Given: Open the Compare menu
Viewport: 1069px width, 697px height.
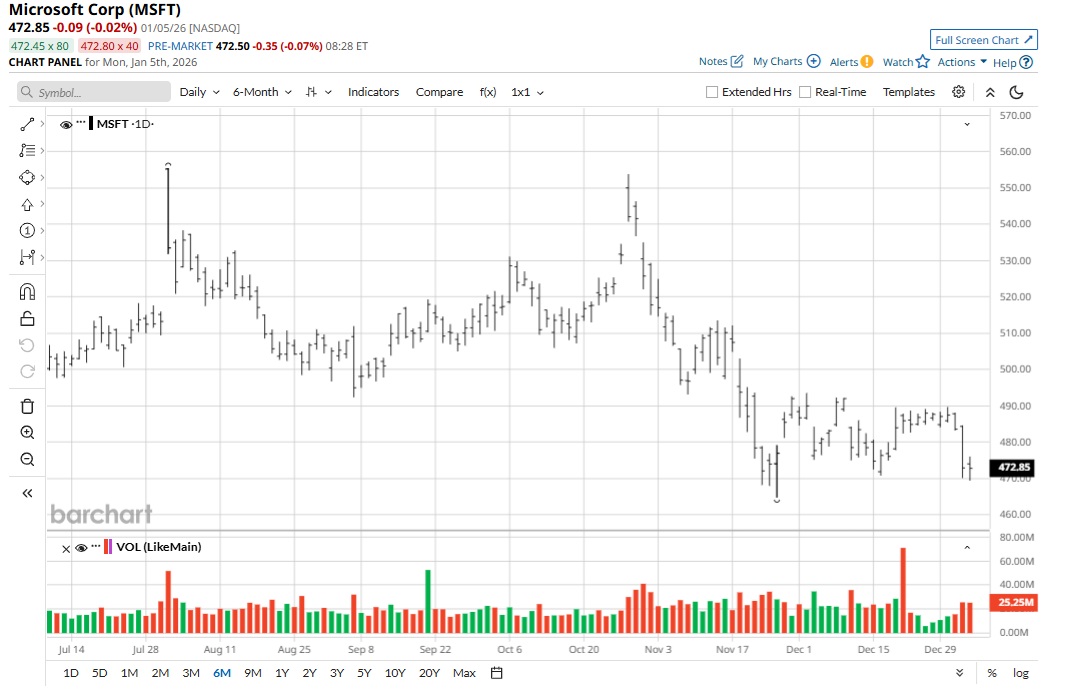Looking at the screenshot, I should pos(440,92).
